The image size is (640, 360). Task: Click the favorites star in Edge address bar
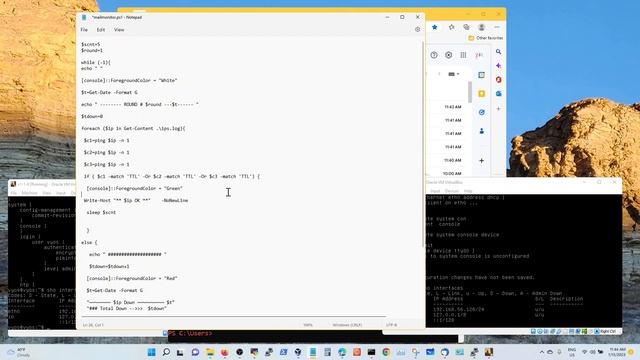(435, 27)
